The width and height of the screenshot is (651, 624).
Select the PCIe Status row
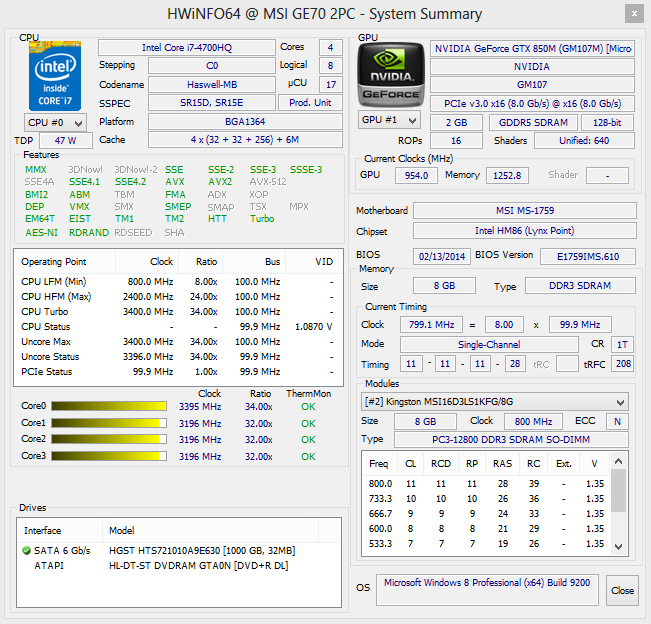[179, 372]
